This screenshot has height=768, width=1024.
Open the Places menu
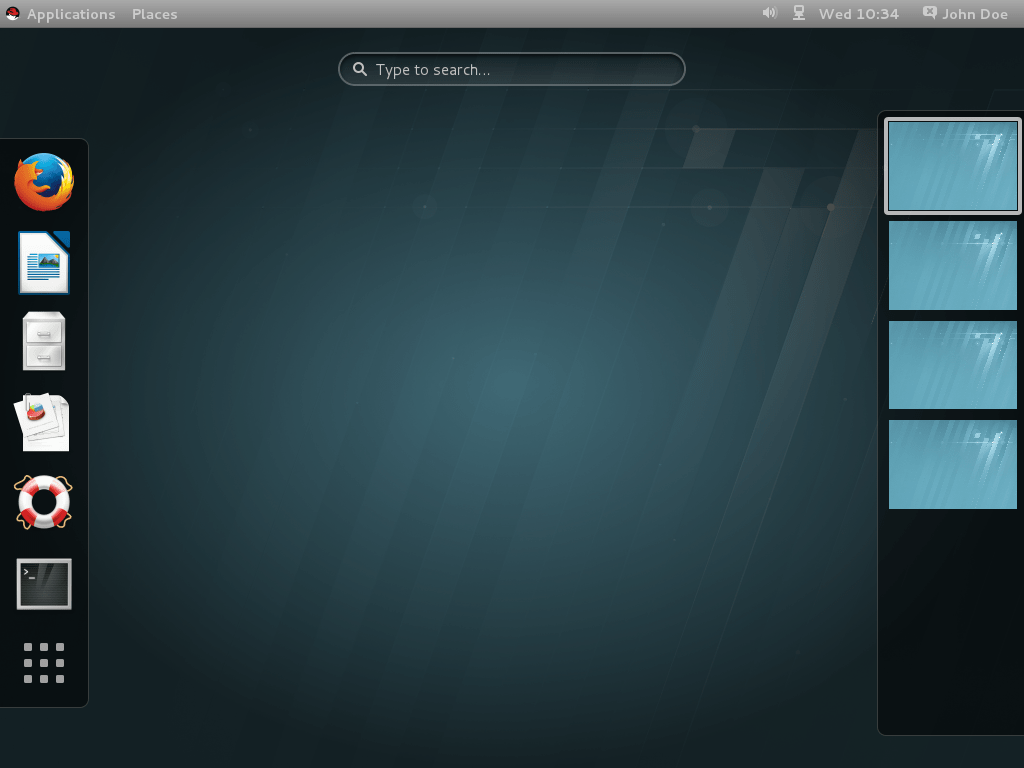coord(154,13)
